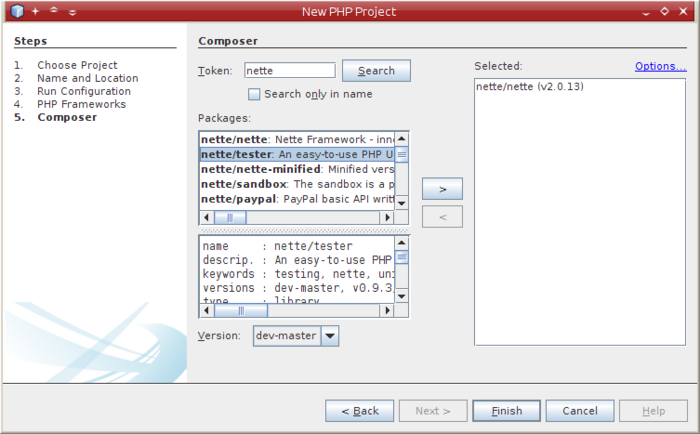700x434 pixels.
Task: Click Packages list scroll up arrow
Action: (x=401, y=139)
